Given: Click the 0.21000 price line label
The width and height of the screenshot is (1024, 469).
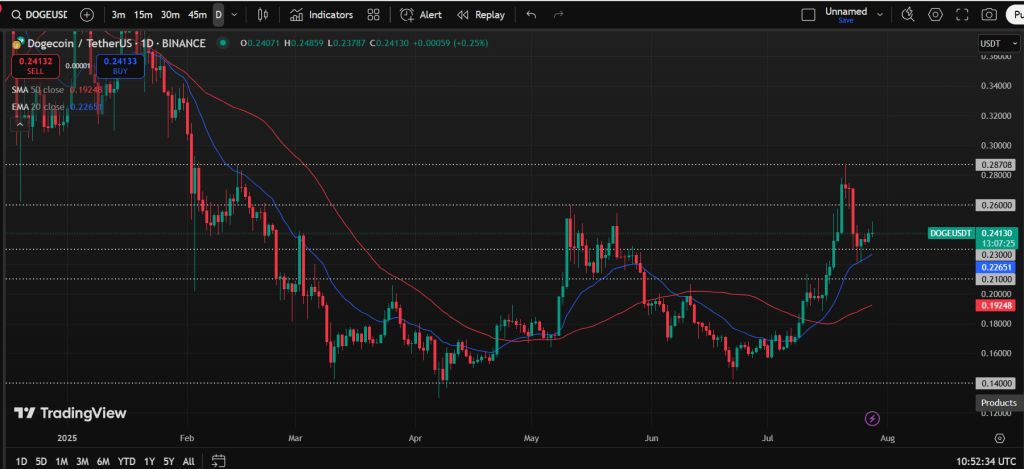Looking at the screenshot, I should point(995,279).
